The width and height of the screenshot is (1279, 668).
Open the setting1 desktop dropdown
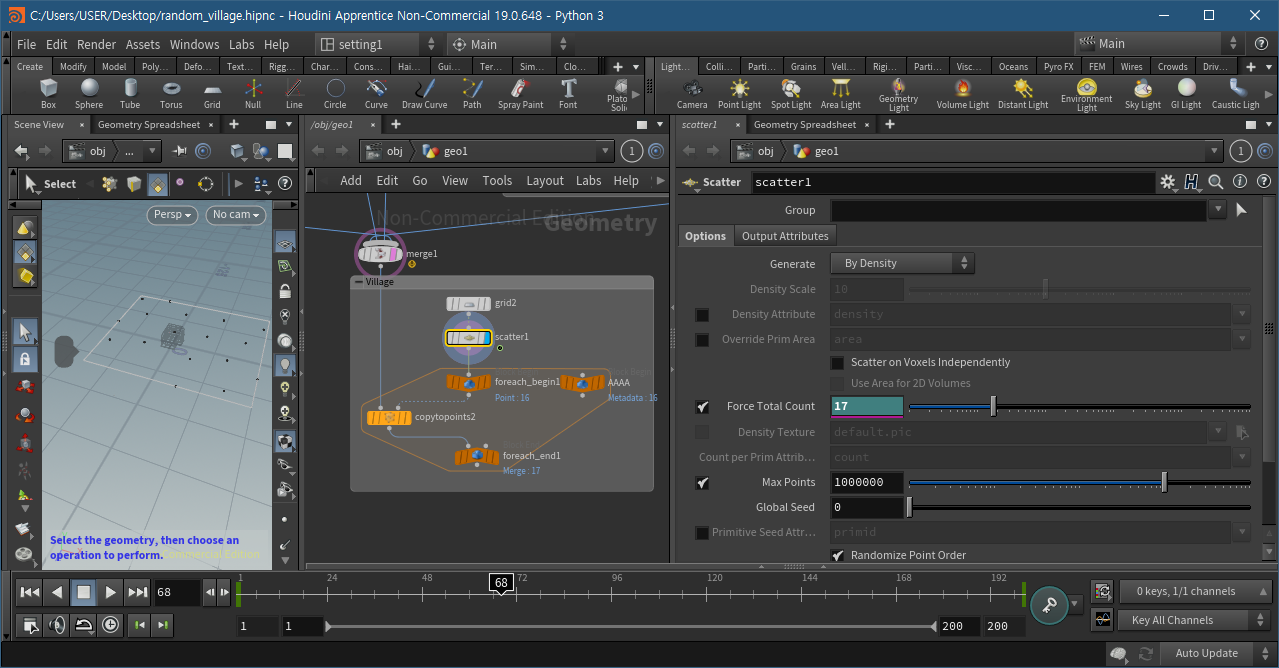(379, 44)
